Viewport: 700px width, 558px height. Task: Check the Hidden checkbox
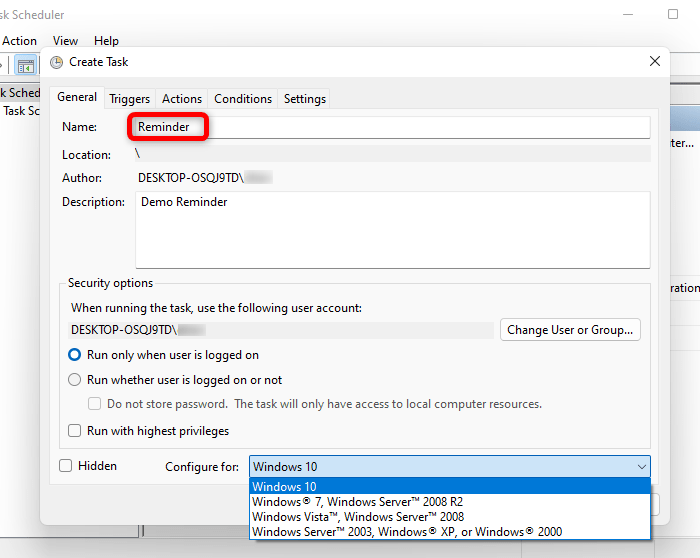(x=66, y=466)
